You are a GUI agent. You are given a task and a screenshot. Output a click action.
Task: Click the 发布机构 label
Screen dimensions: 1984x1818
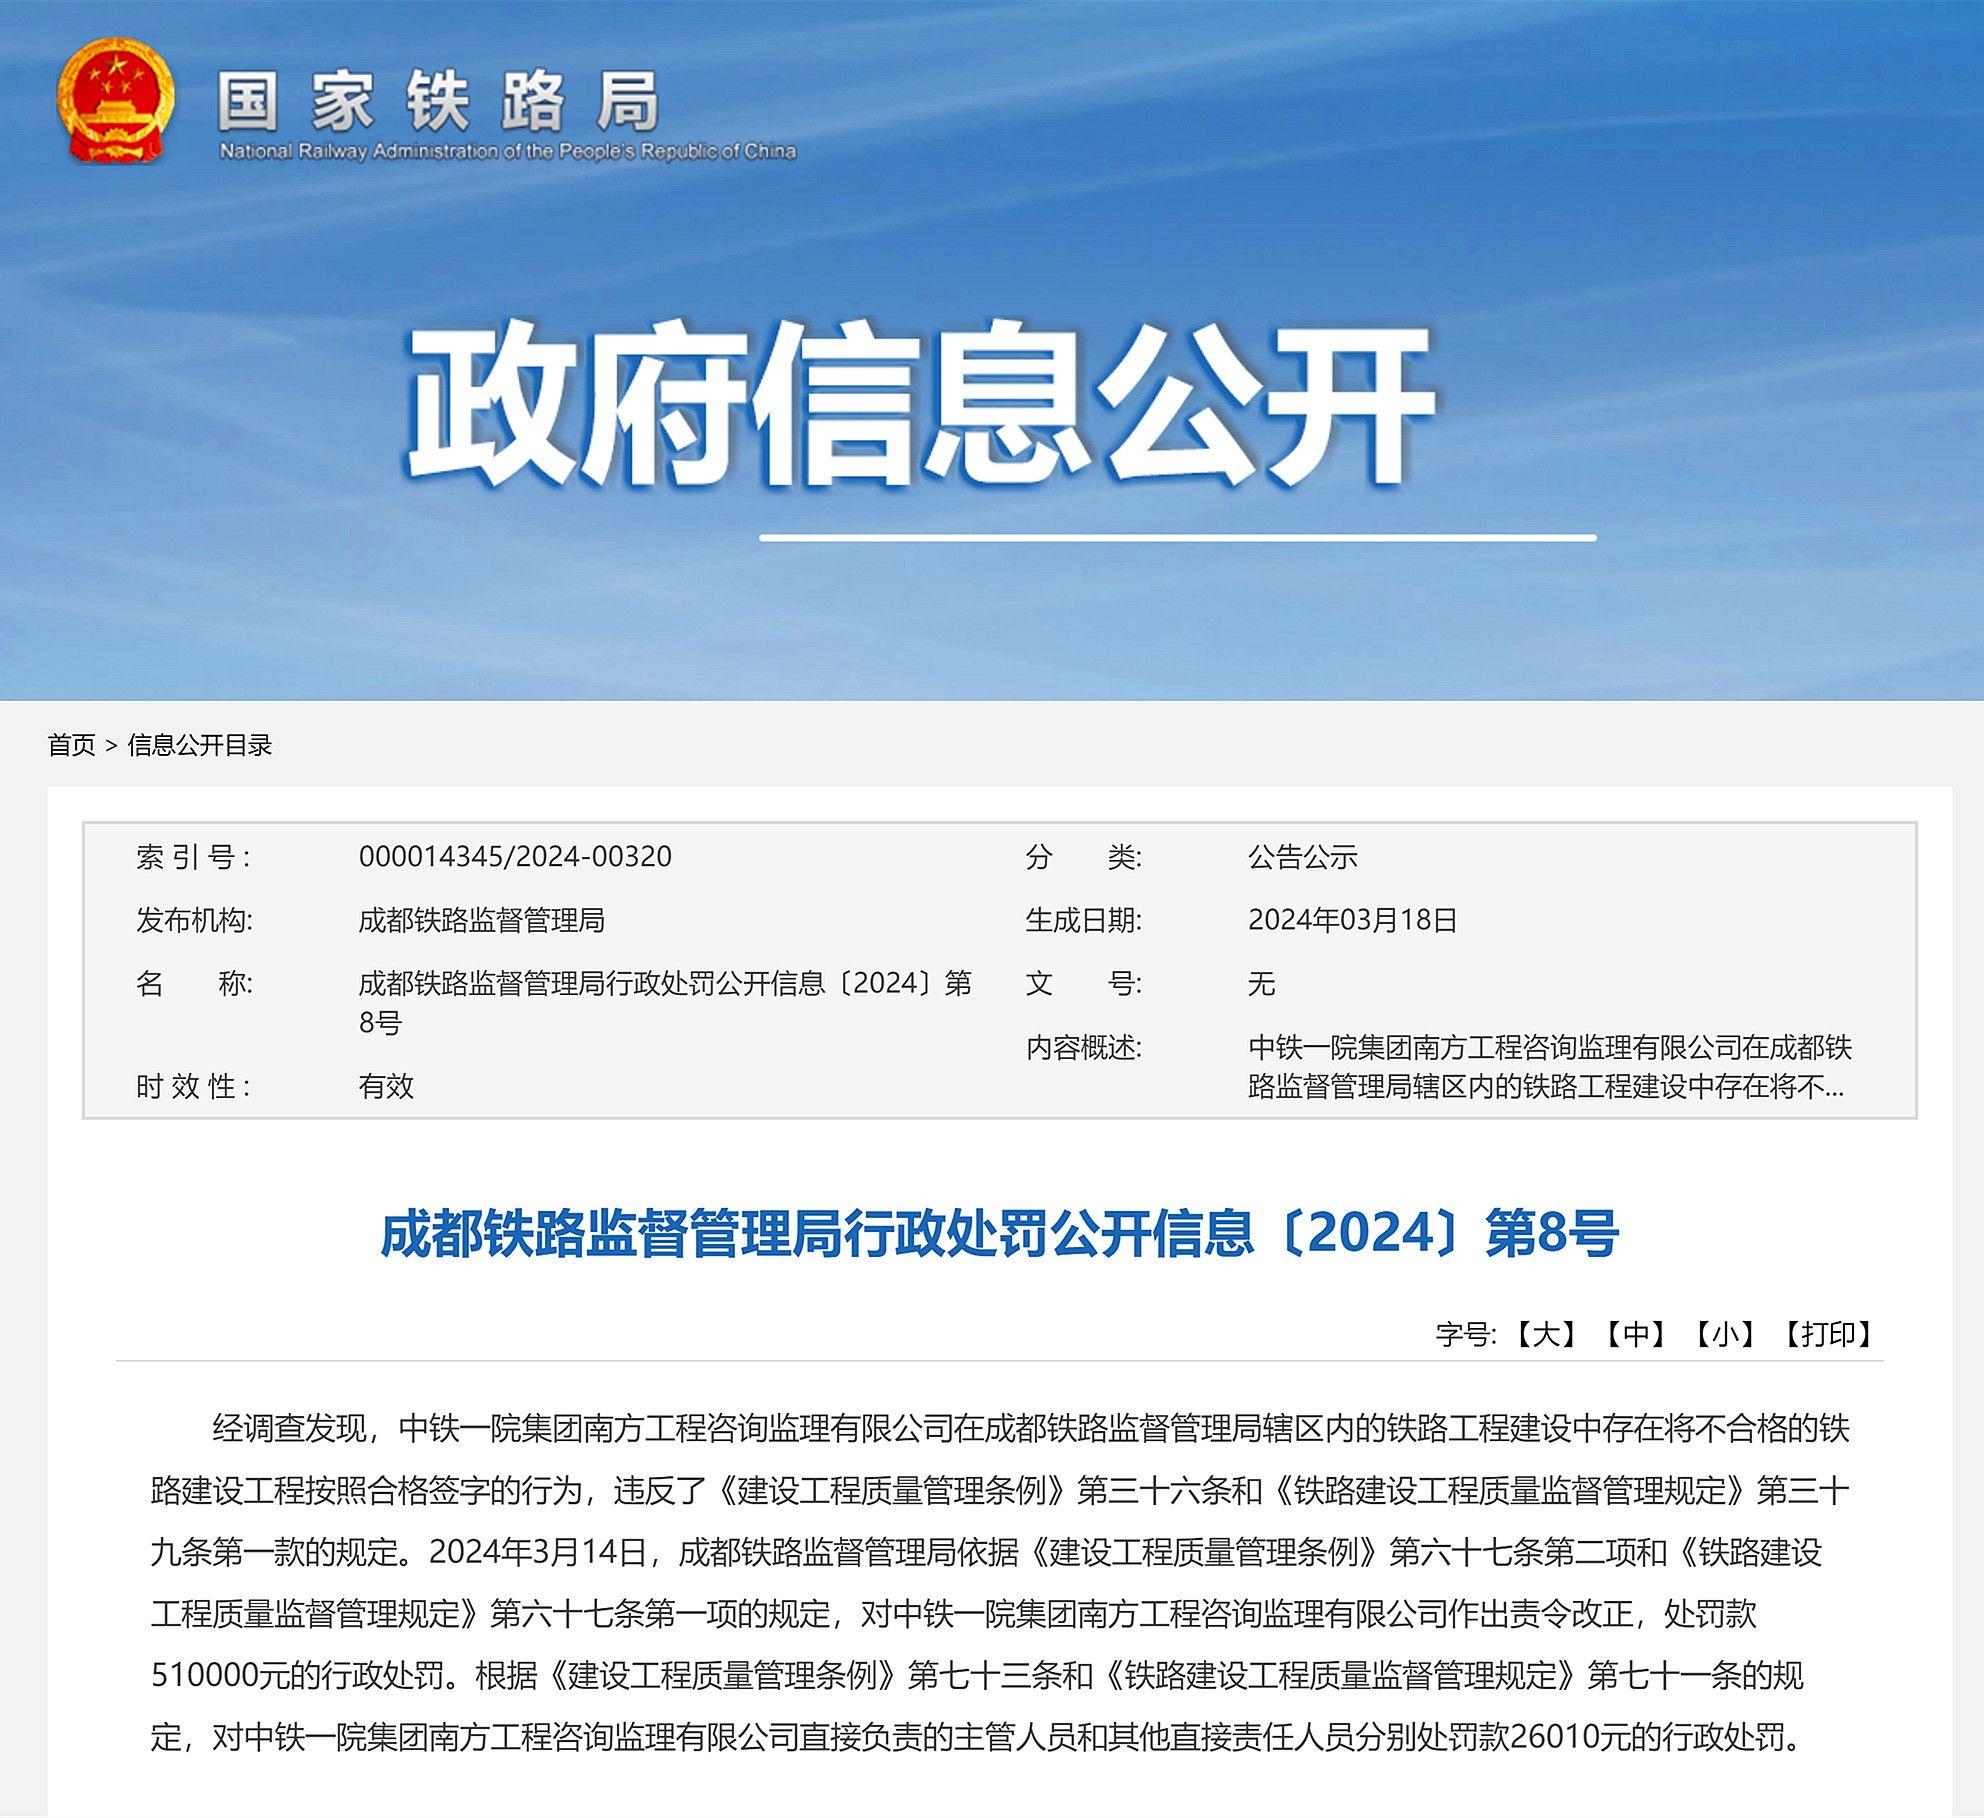pyautogui.click(x=194, y=920)
